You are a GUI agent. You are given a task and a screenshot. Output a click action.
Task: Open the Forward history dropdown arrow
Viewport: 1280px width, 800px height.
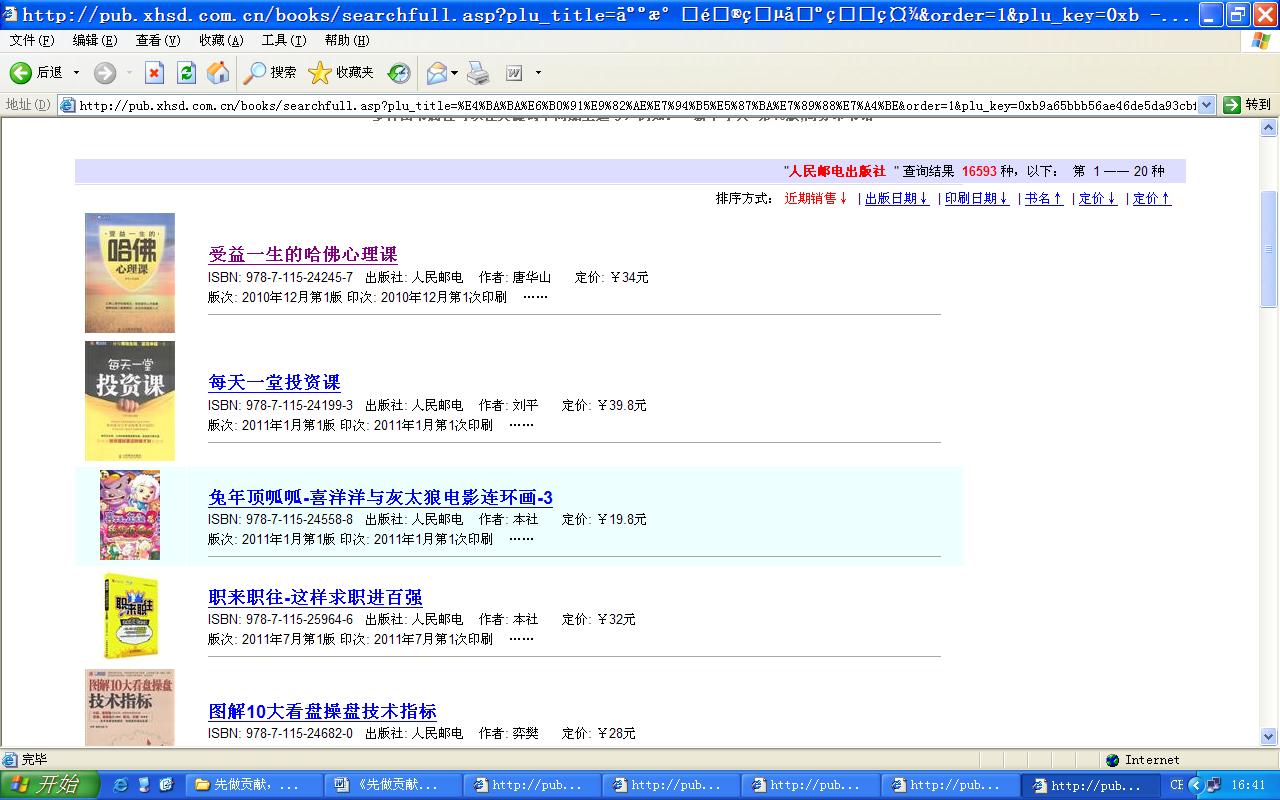coord(128,73)
